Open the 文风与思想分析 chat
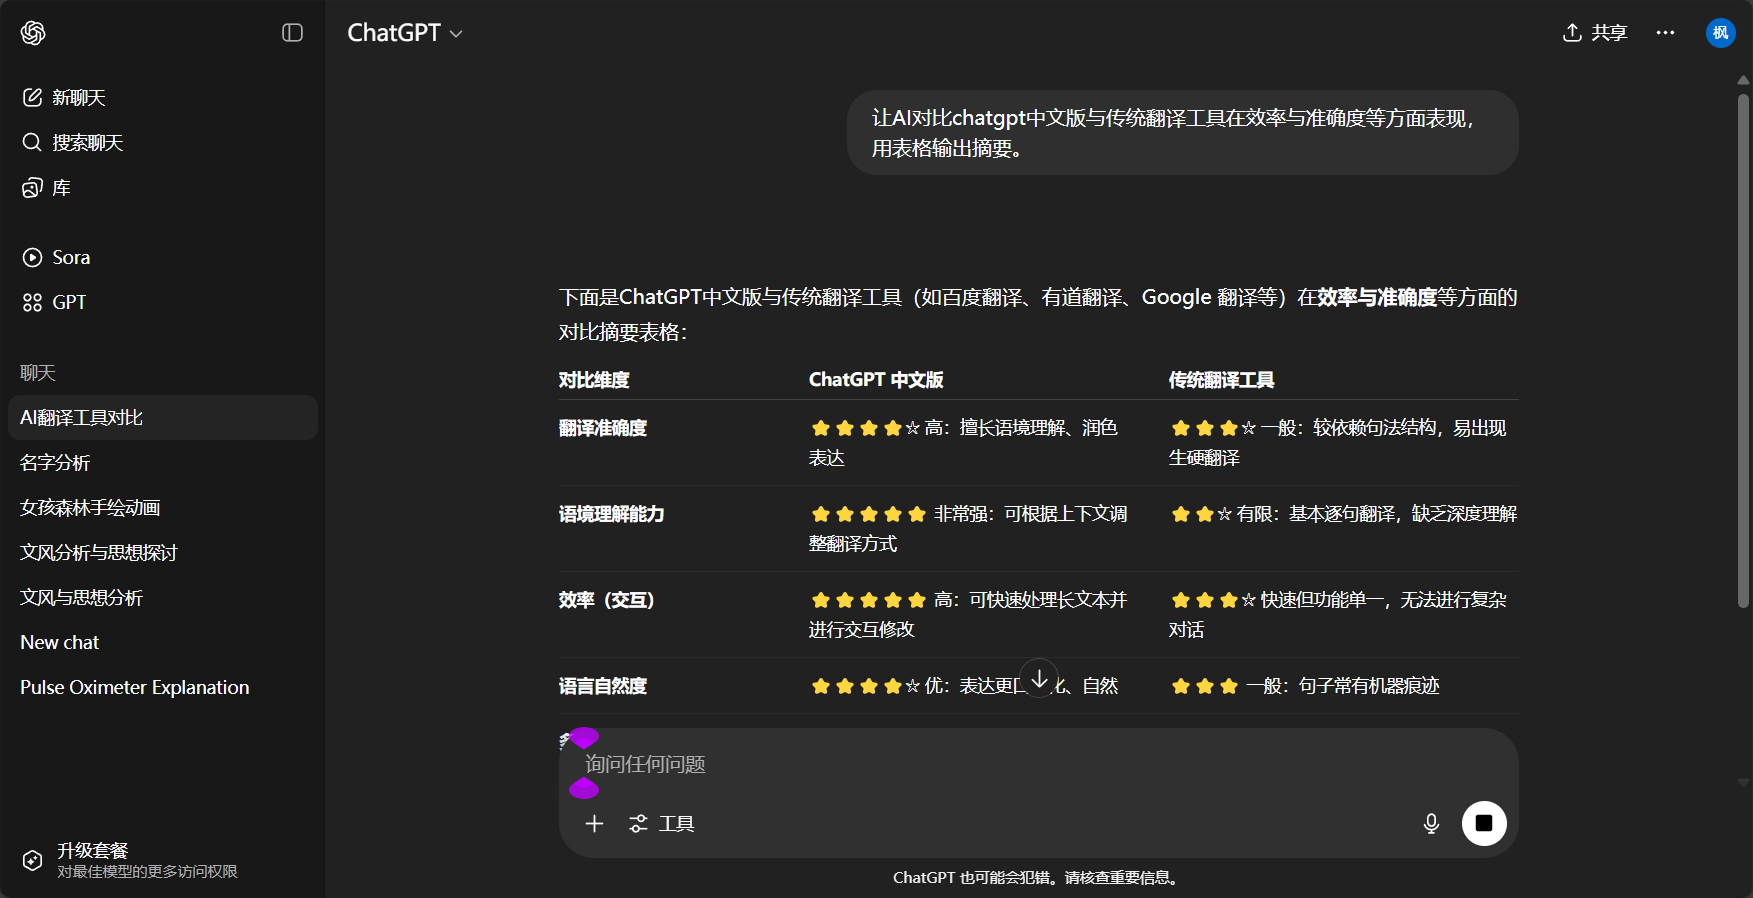Screen dimensions: 1753x898 point(163,597)
